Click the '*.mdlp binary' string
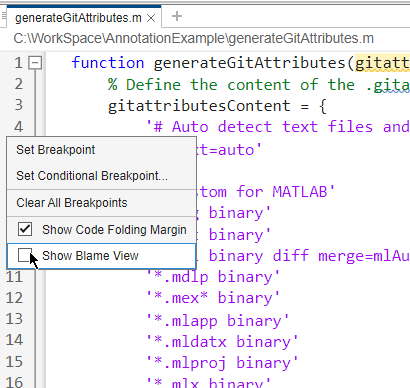 point(213,277)
